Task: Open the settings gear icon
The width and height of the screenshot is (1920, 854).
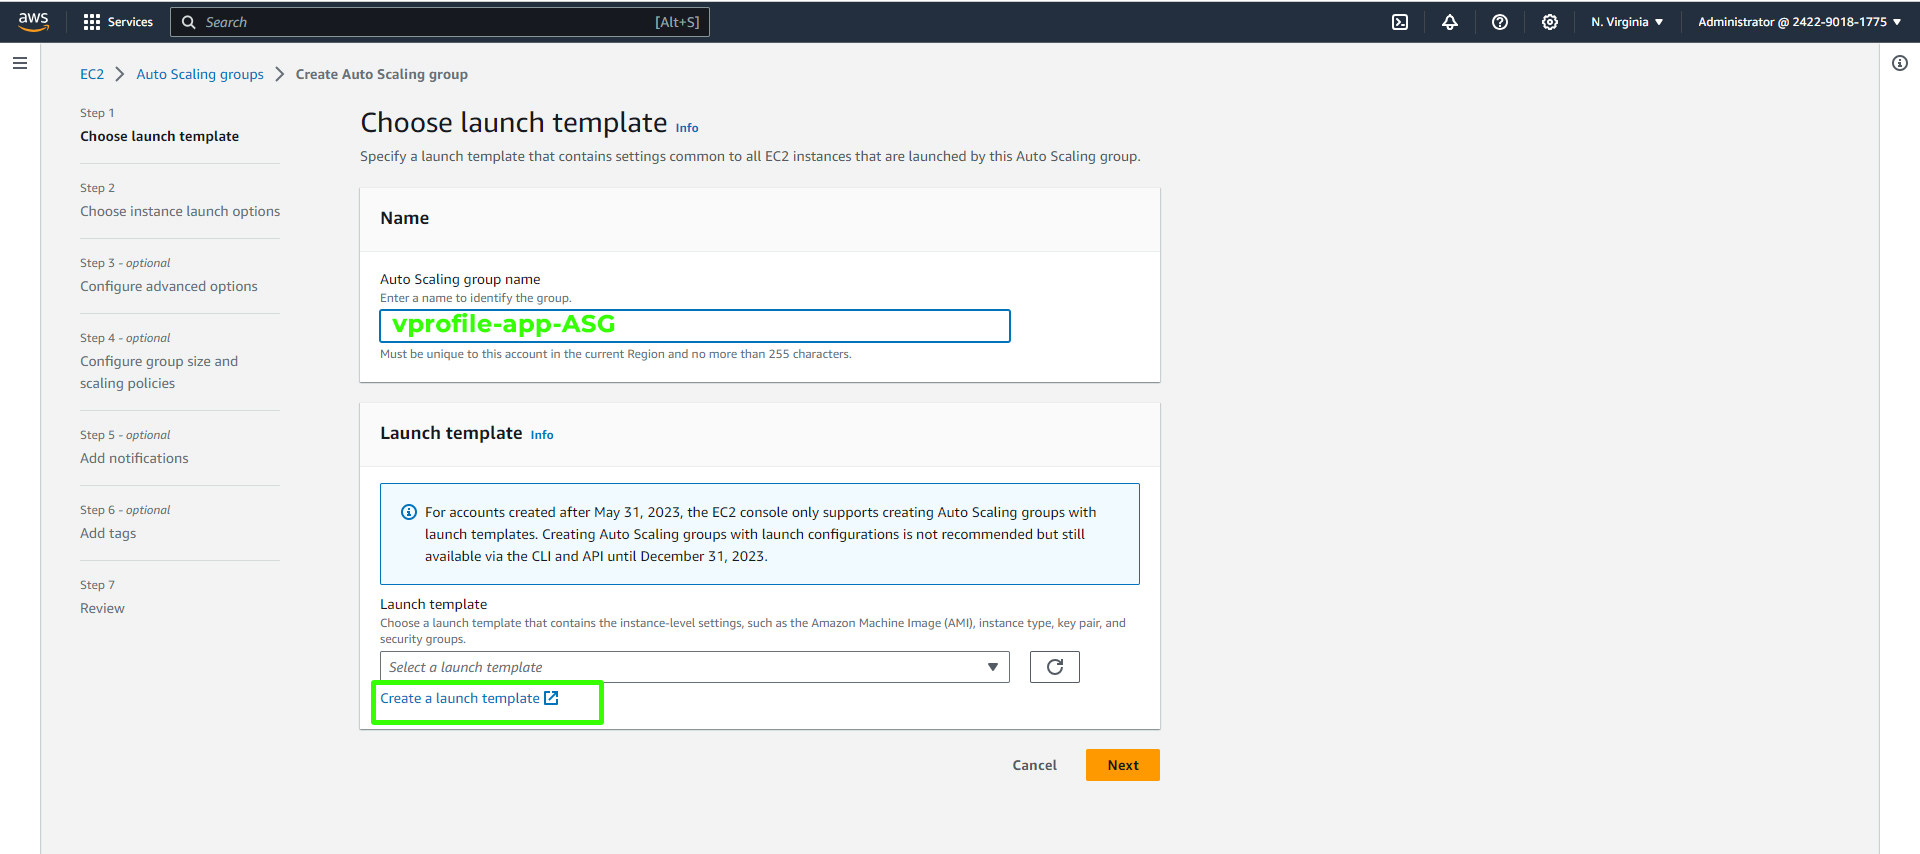Action: point(1550,22)
